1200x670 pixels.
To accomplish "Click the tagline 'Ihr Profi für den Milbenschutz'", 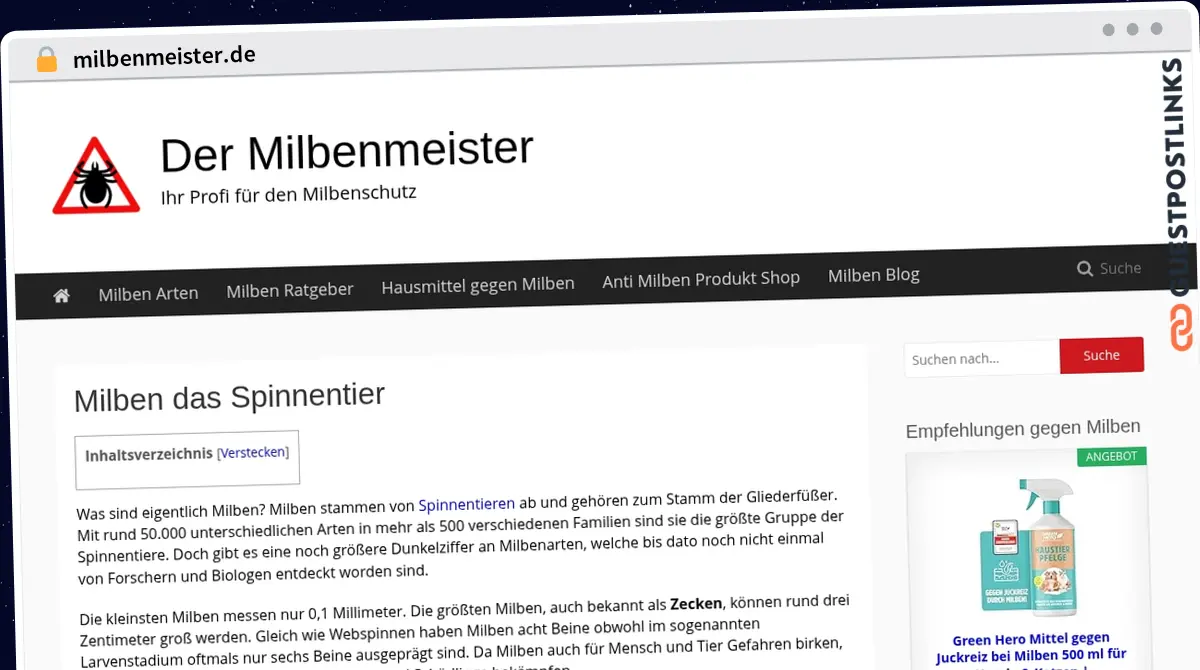I will pos(288,194).
